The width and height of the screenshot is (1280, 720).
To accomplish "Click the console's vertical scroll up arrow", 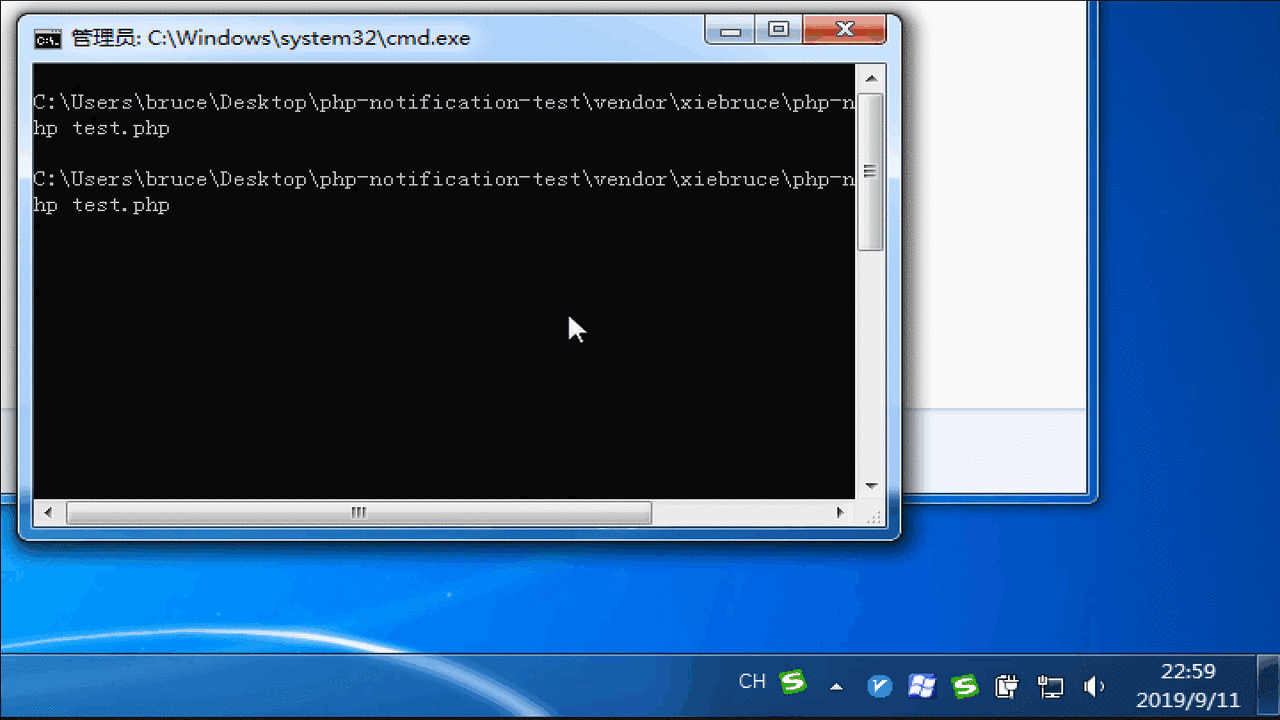I will pyautogui.click(x=871, y=78).
